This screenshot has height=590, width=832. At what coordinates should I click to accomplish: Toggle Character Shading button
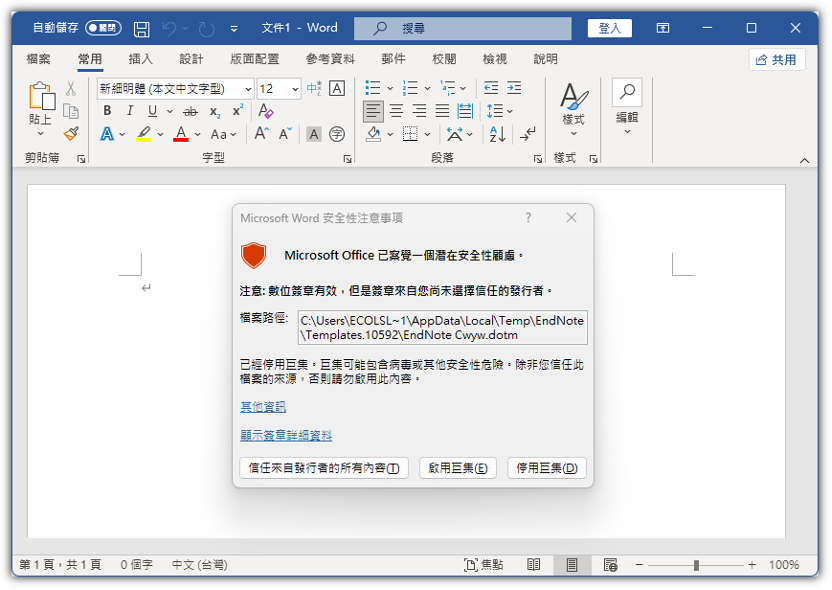tap(314, 134)
